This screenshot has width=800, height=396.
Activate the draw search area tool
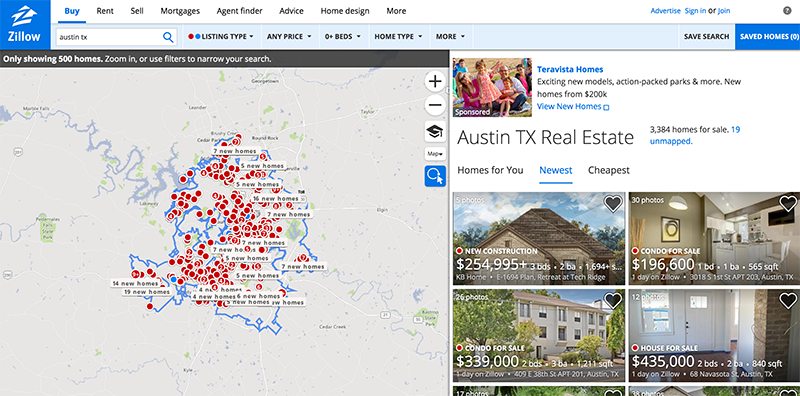pos(435,176)
